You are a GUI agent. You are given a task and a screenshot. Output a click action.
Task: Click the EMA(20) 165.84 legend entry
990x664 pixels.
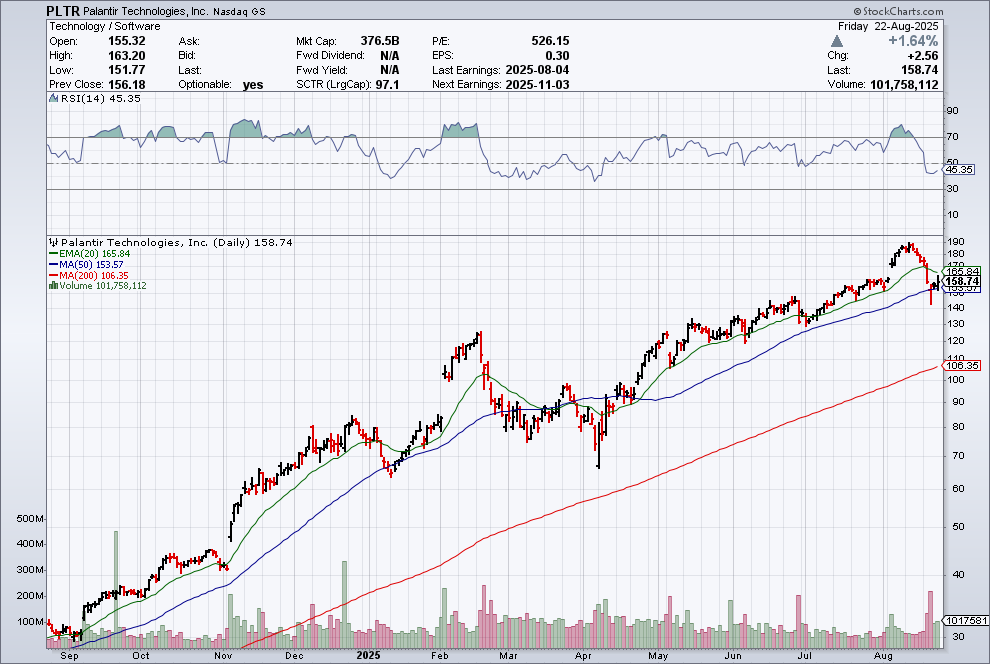pos(95,254)
